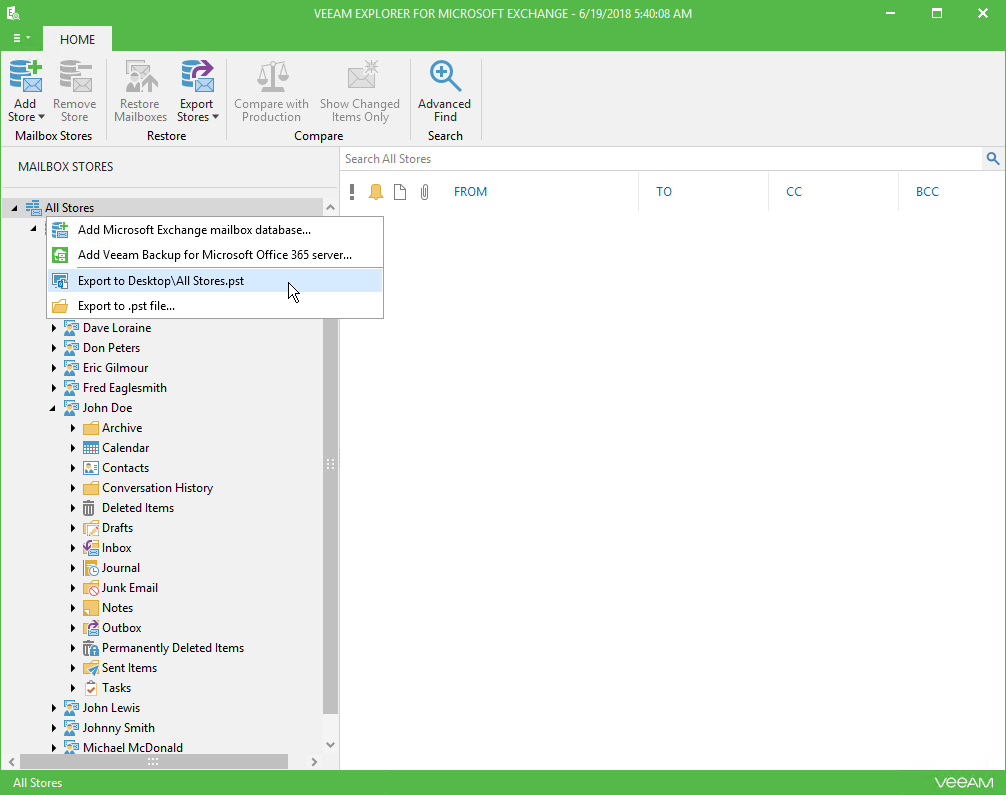The height and width of the screenshot is (795, 1006).
Task: Expand the Conversation History folder
Action: coord(73,488)
